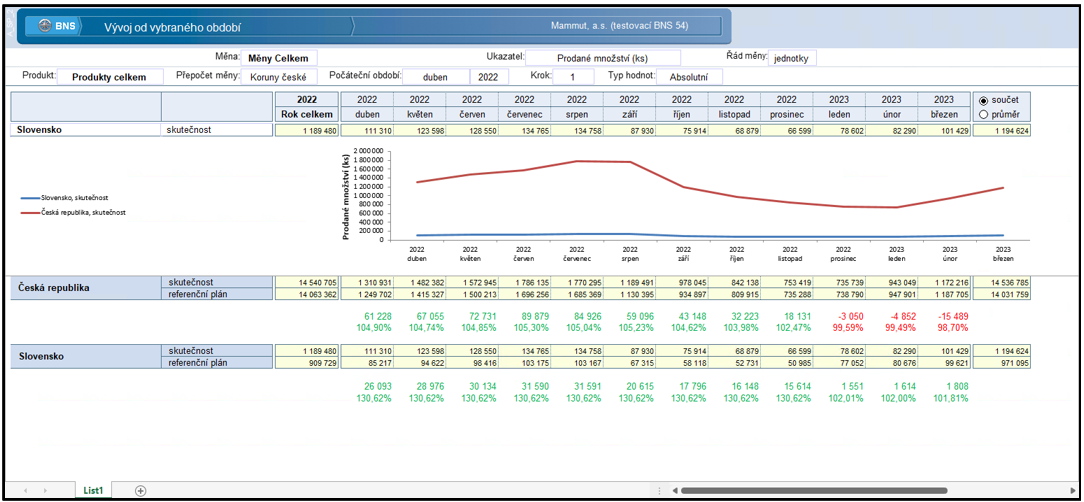Viewport: 1084px width, 502px height.
Task: Select the červenec column header
Action: click(x=524, y=114)
